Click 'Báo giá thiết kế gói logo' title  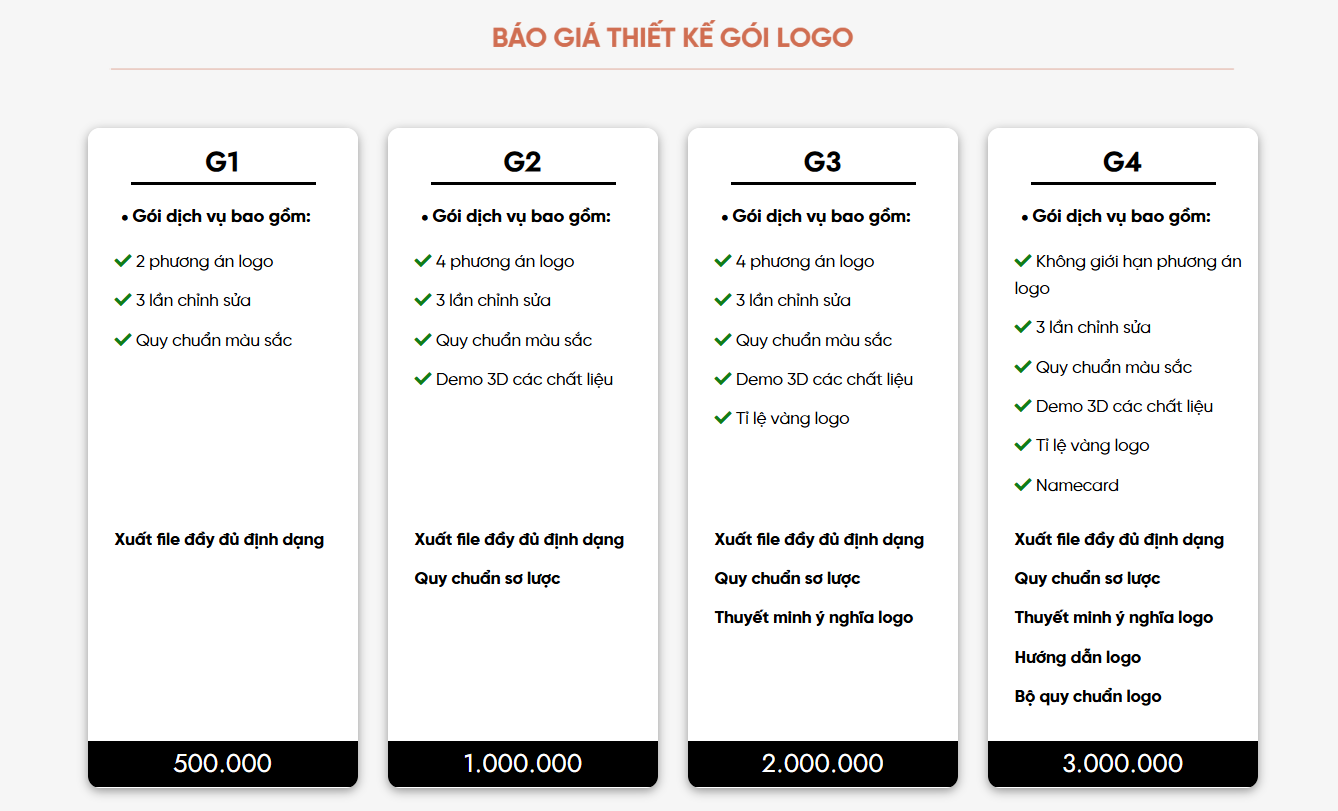point(672,38)
